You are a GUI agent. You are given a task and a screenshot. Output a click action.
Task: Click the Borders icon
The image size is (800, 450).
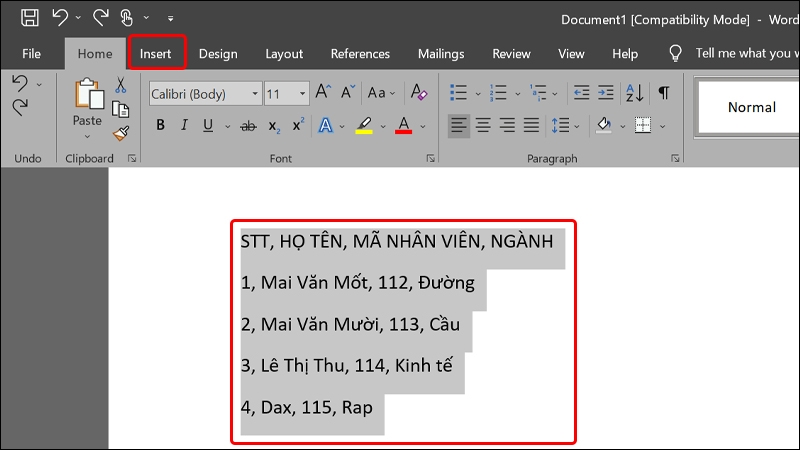click(x=642, y=125)
